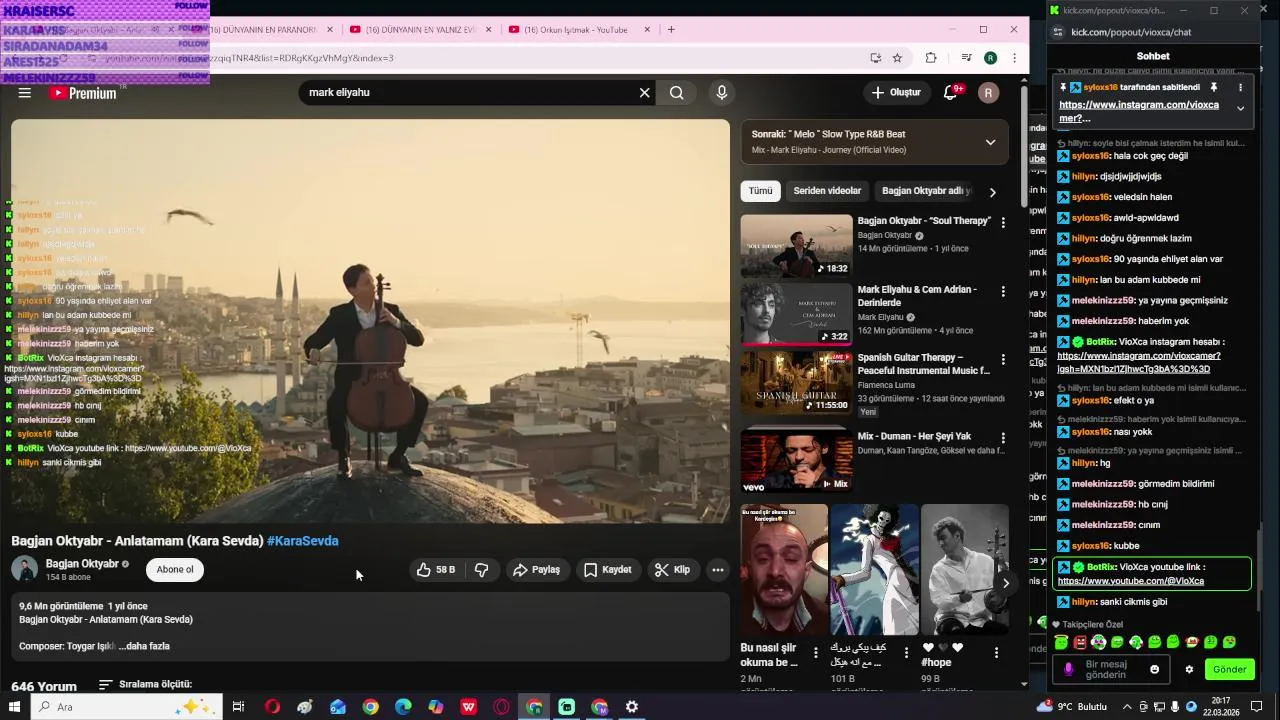The width and height of the screenshot is (1280, 720).
Task: Open Chrome media controls icon
Action: click(x=966, y=58)
